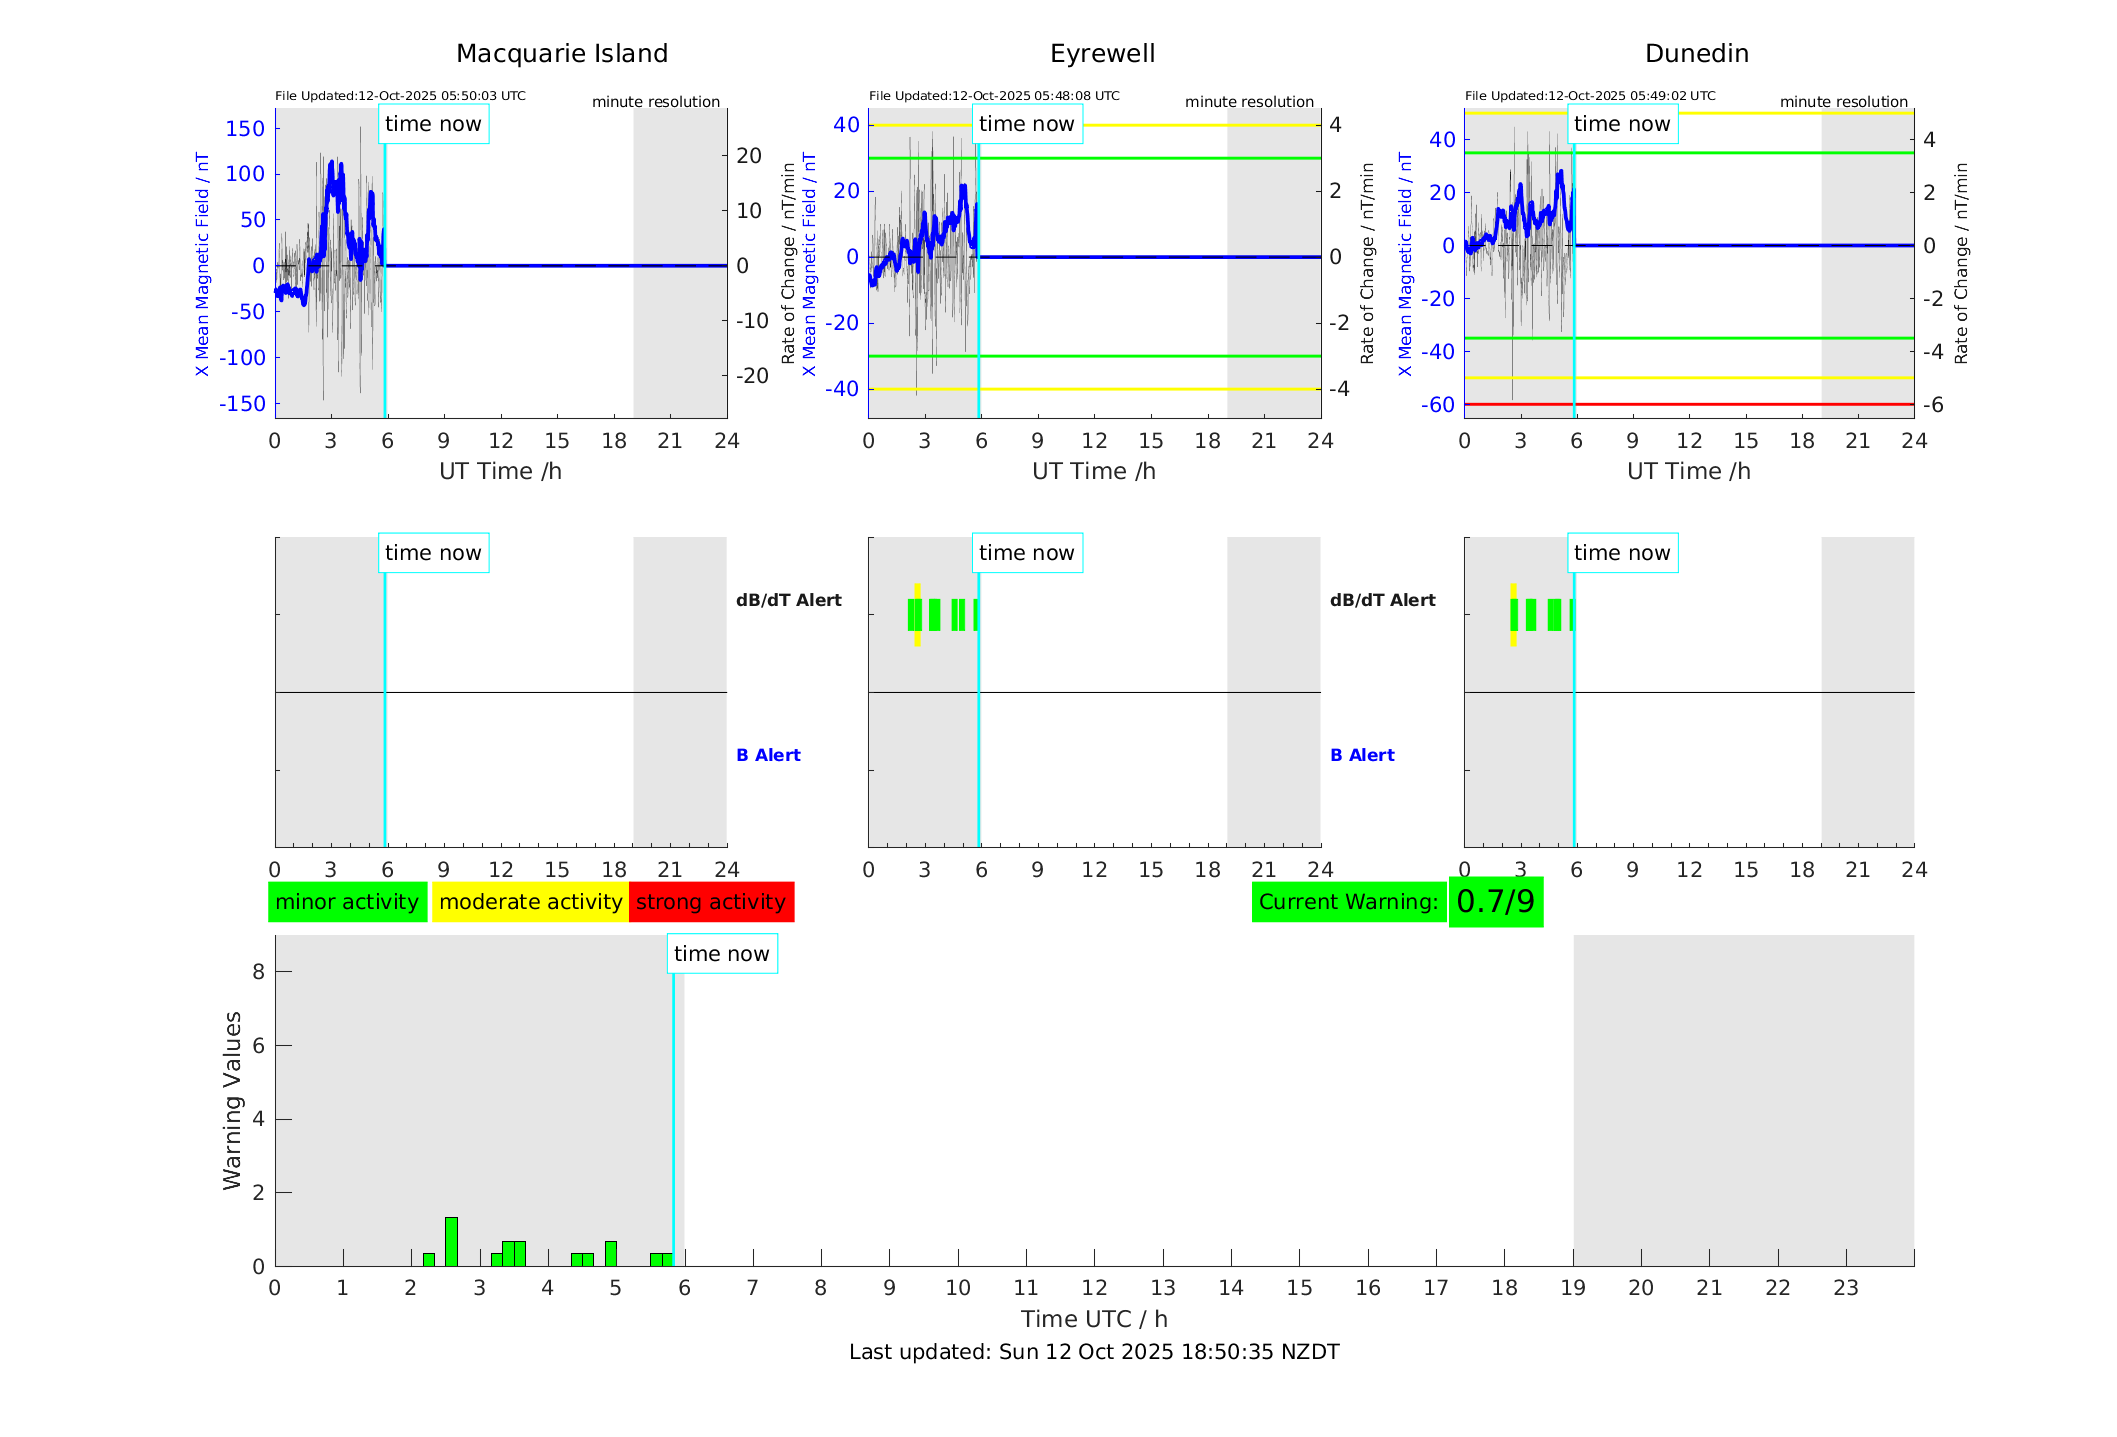Image resolution: width=2117 pixels, height=1437 pixels.
Task: Click the red threshold line in Dunedin plot
Action: (x=1700, y=404)
